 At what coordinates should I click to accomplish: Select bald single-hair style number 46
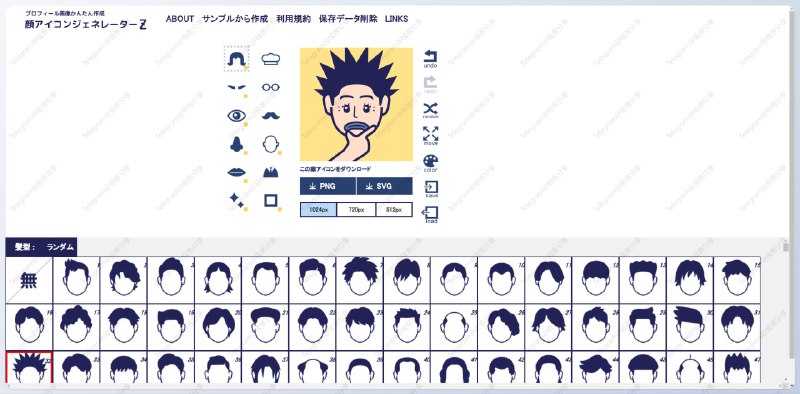pos(690,367)
